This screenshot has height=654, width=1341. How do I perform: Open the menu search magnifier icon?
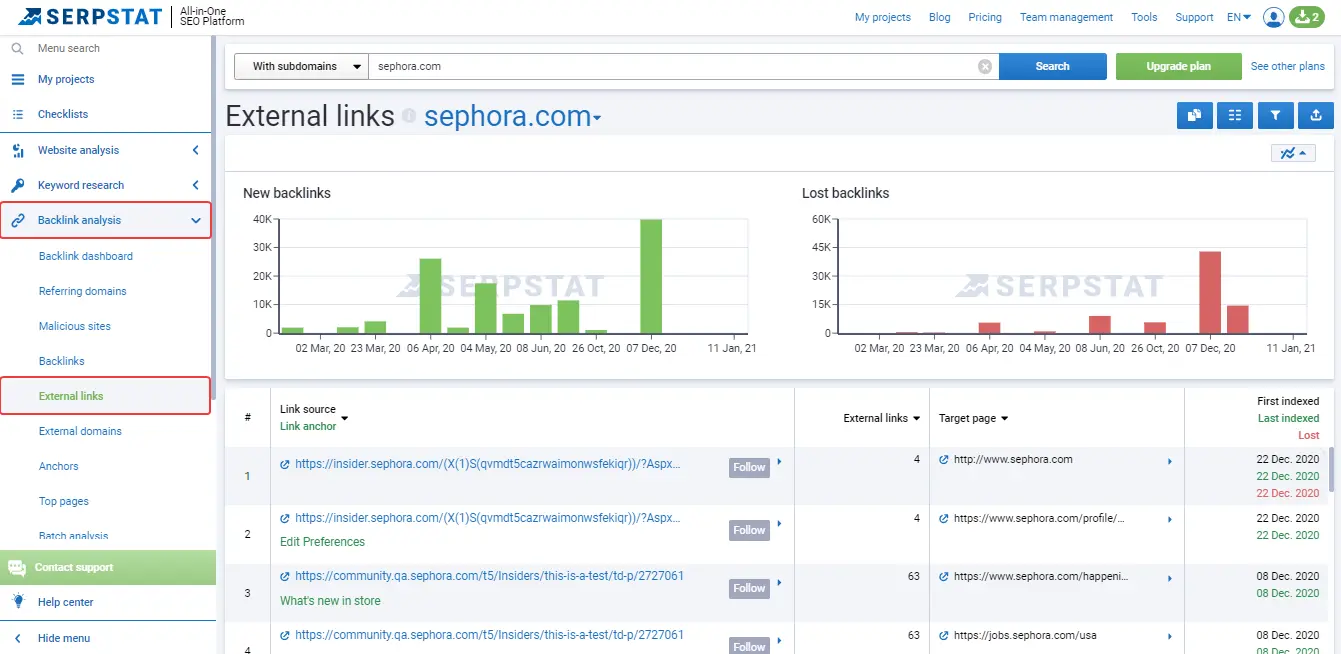[x=16, y=48]
